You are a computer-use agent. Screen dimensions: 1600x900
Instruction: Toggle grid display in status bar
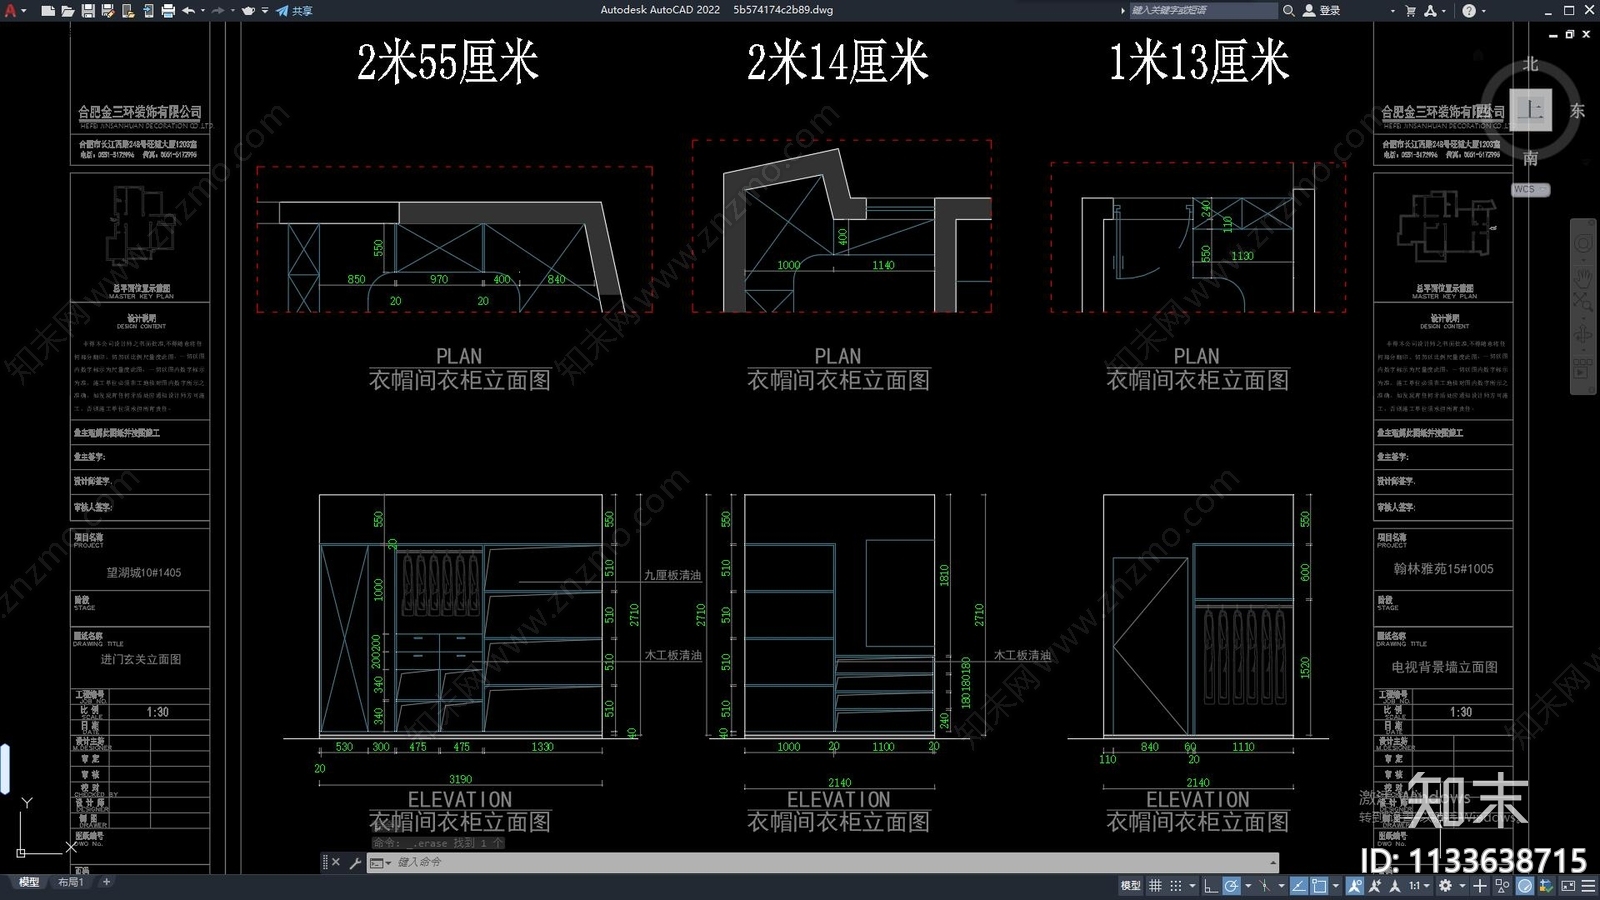tap(1155, 886)
